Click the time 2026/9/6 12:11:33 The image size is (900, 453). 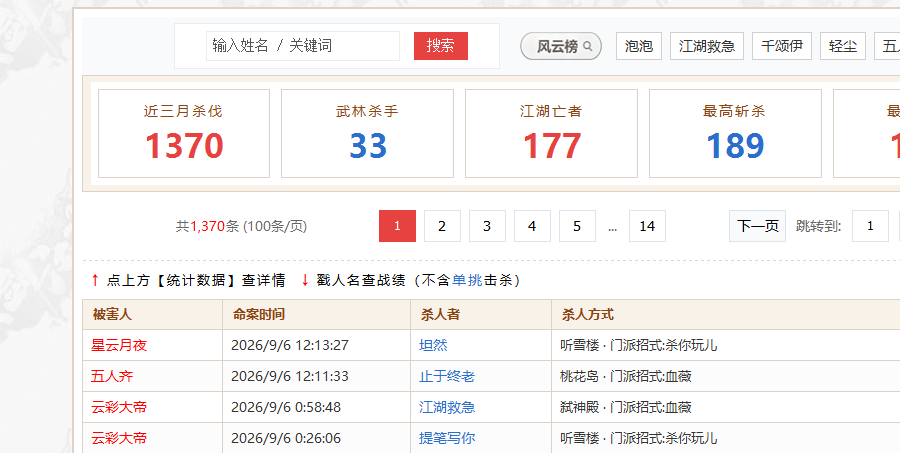pyautogui.click(x=290, y=376)
